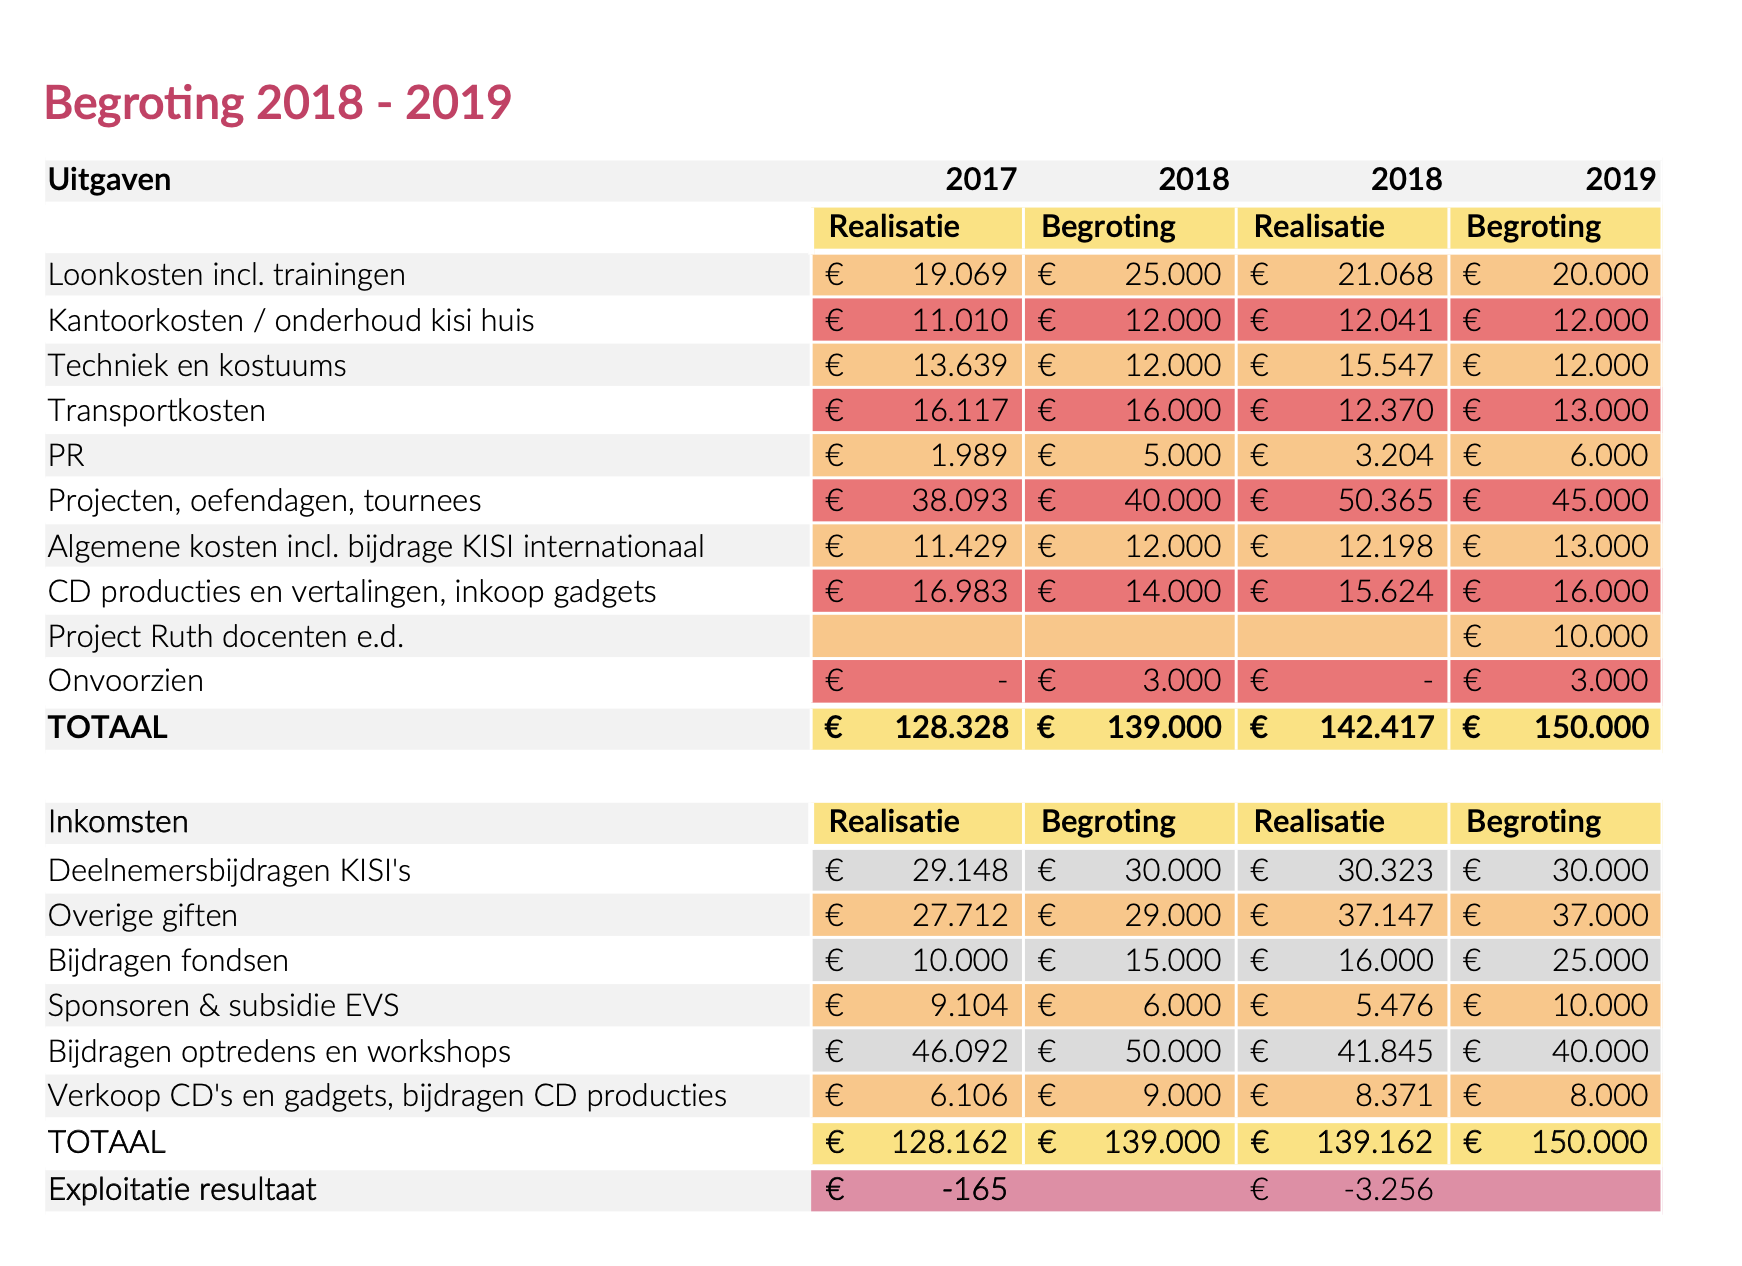Screen dimensions: 1742x1266
Task: Select Projecten, oefendagen, tournees label
Action: (x=265, y=501)
